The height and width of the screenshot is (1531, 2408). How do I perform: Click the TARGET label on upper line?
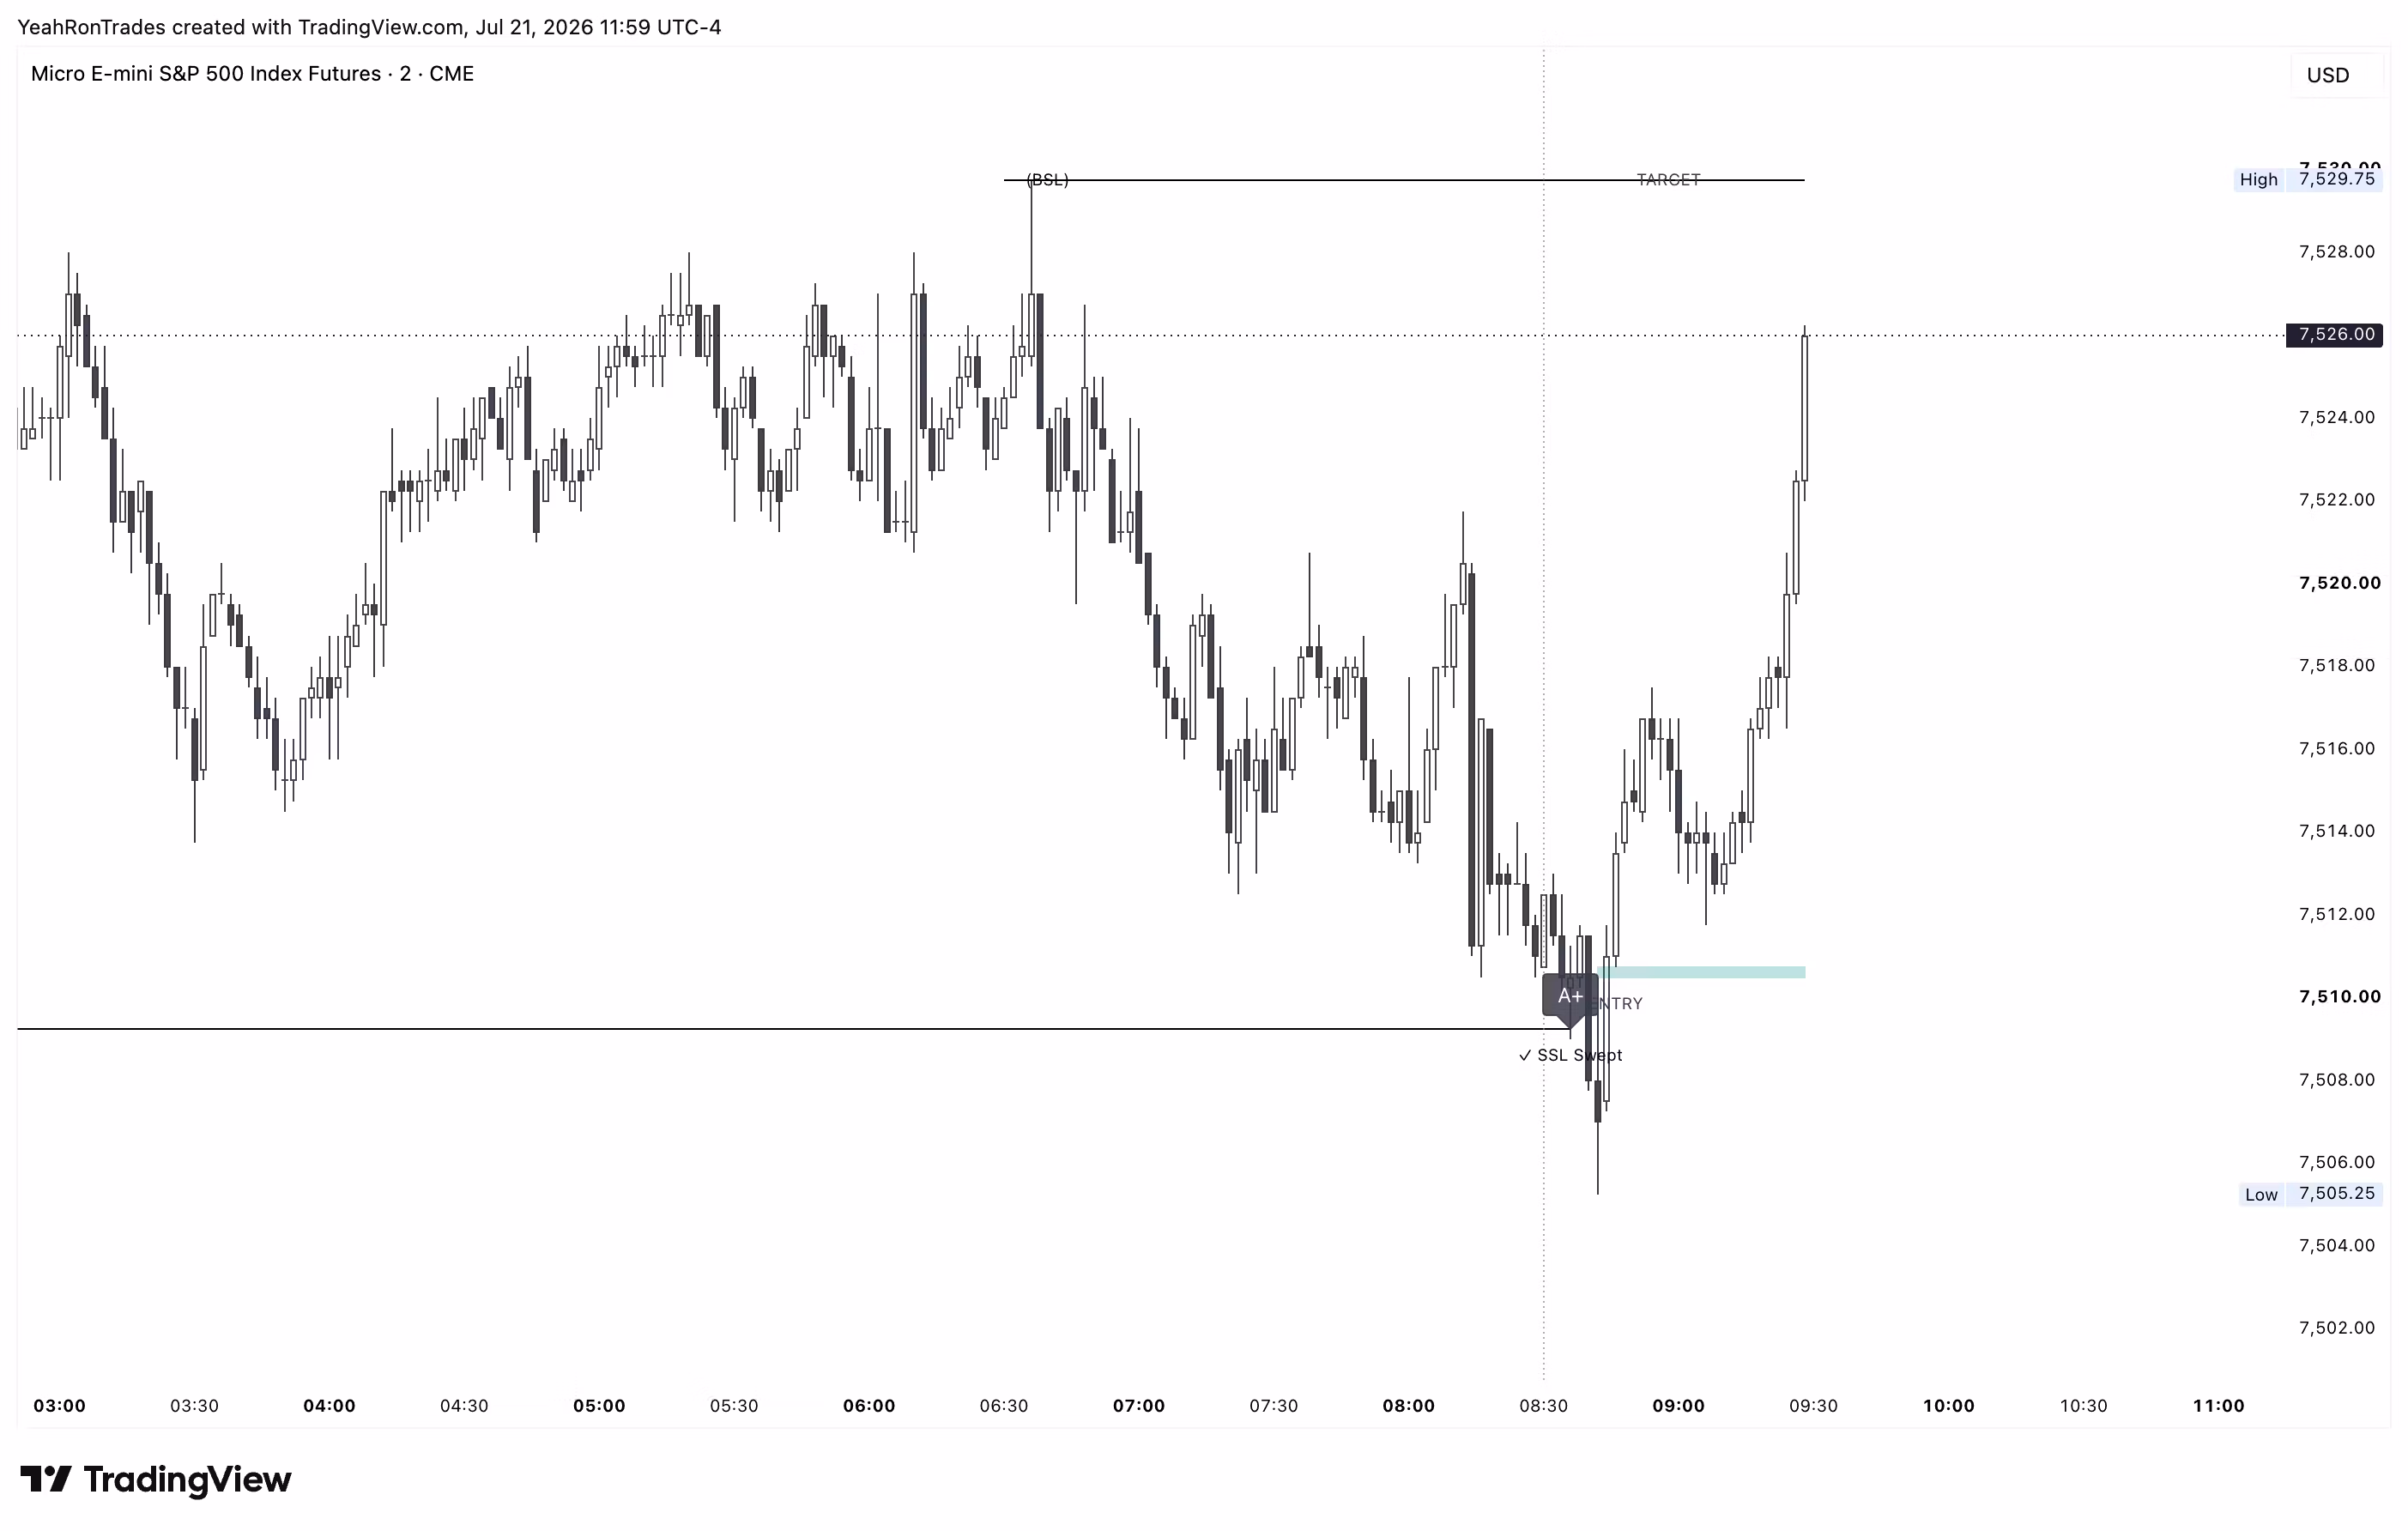pos(1668,180)
